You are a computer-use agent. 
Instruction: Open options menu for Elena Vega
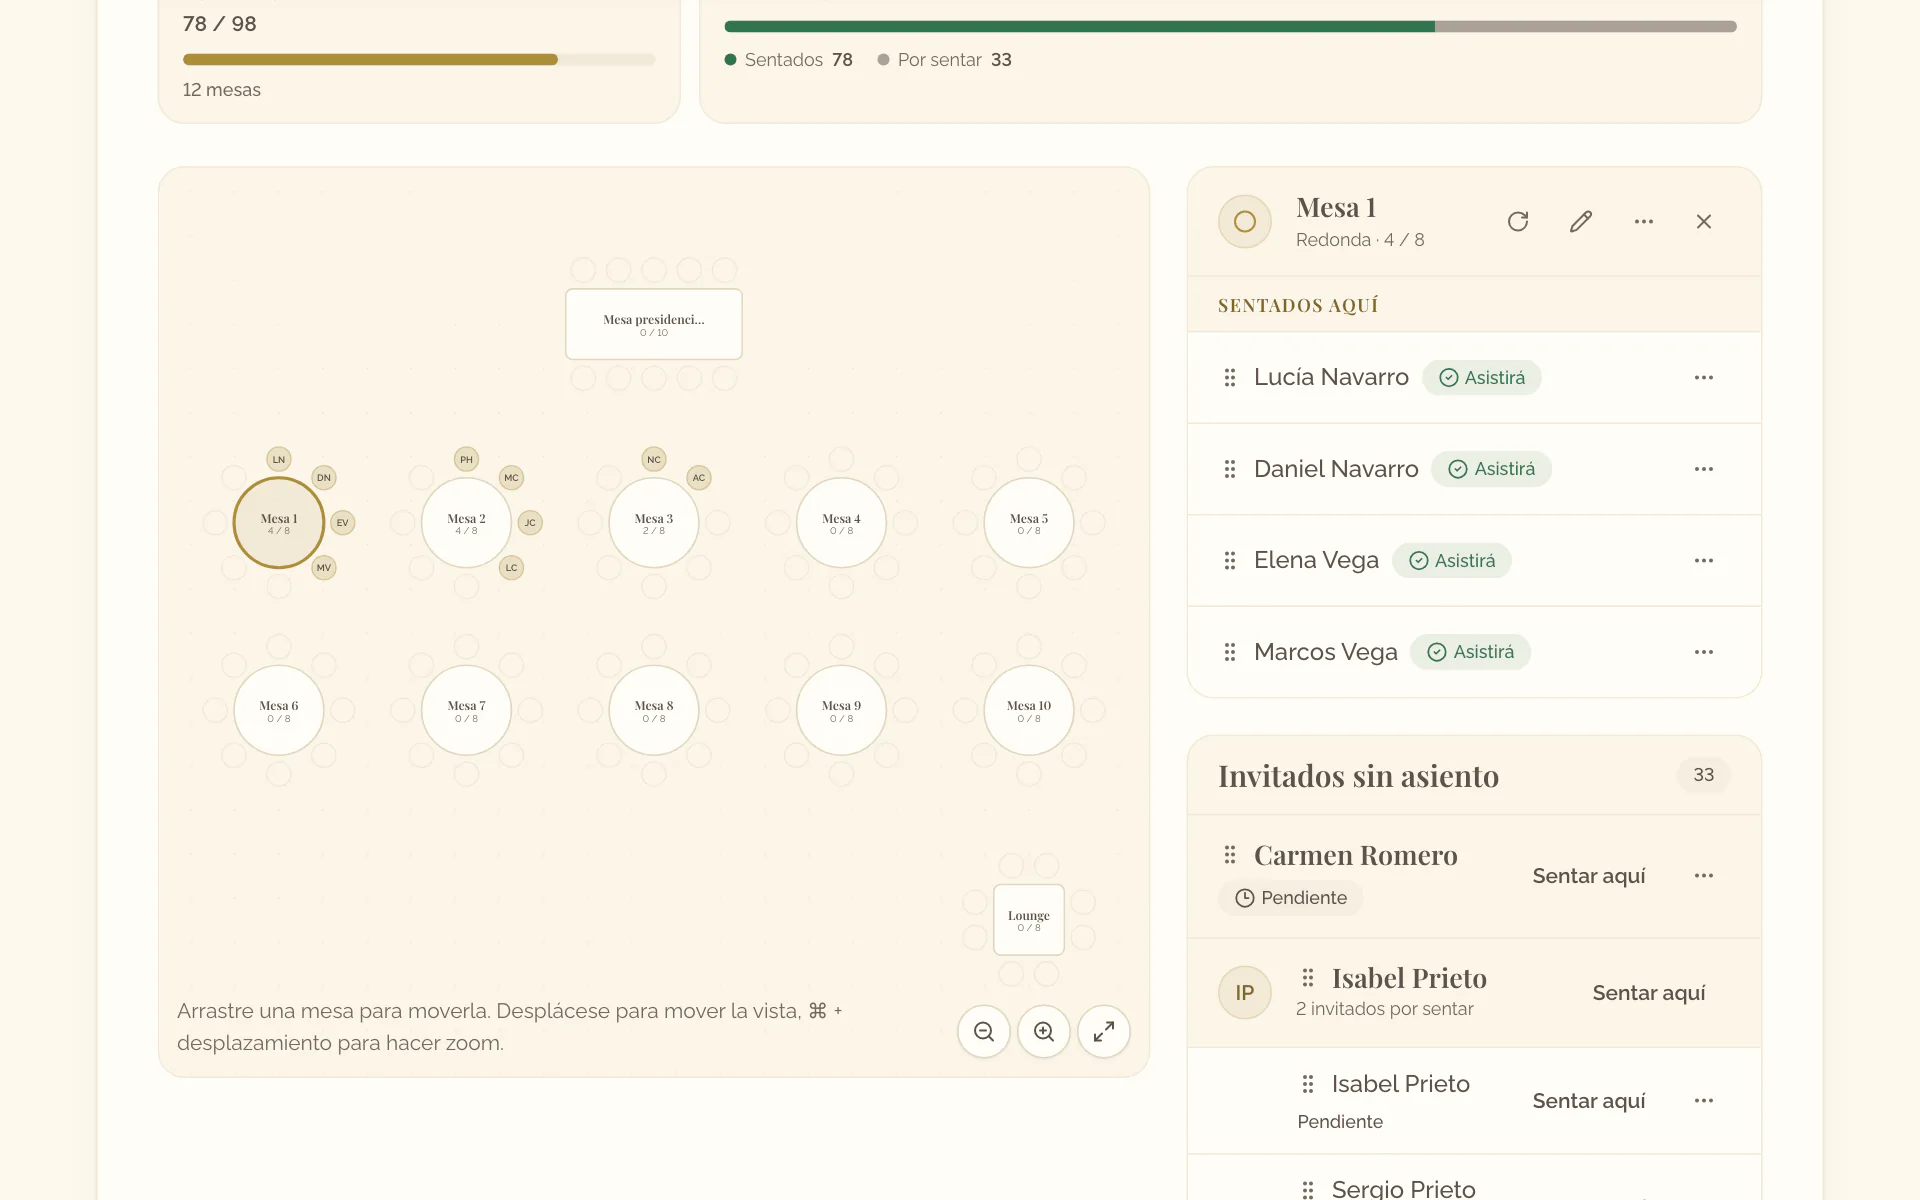pyautogui.click(x=1704, y=560)
